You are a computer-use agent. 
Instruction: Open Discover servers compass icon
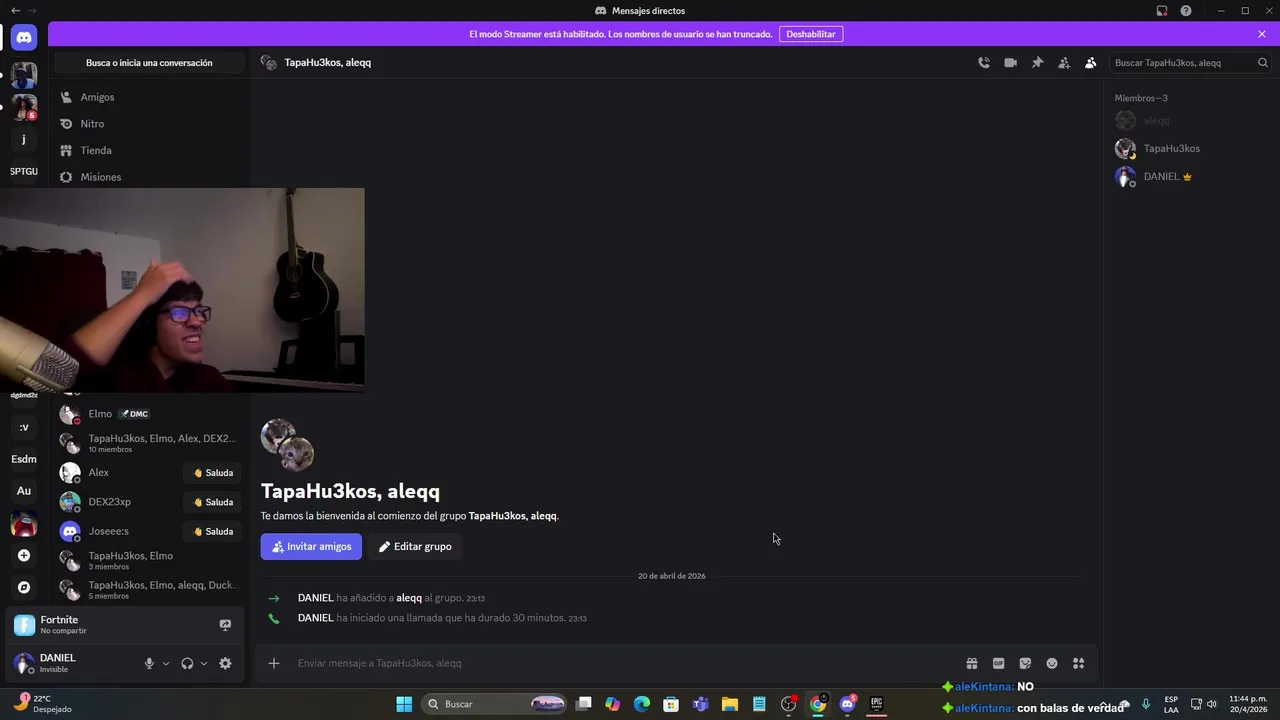(x=24, y=587)
